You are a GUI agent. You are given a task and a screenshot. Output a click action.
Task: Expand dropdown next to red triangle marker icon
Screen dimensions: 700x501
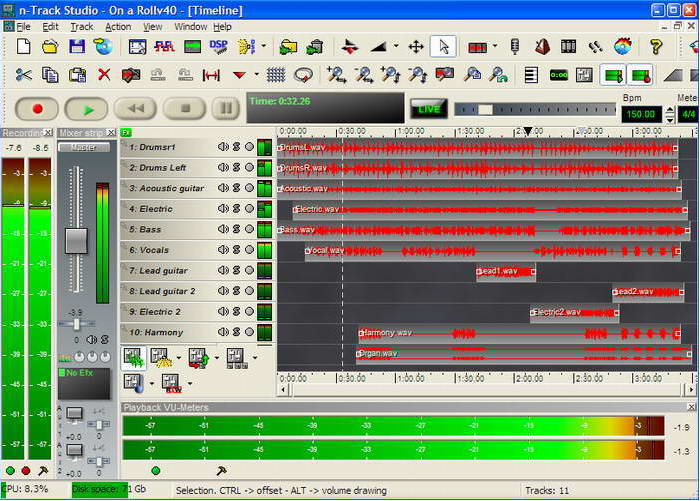(256, 75)
